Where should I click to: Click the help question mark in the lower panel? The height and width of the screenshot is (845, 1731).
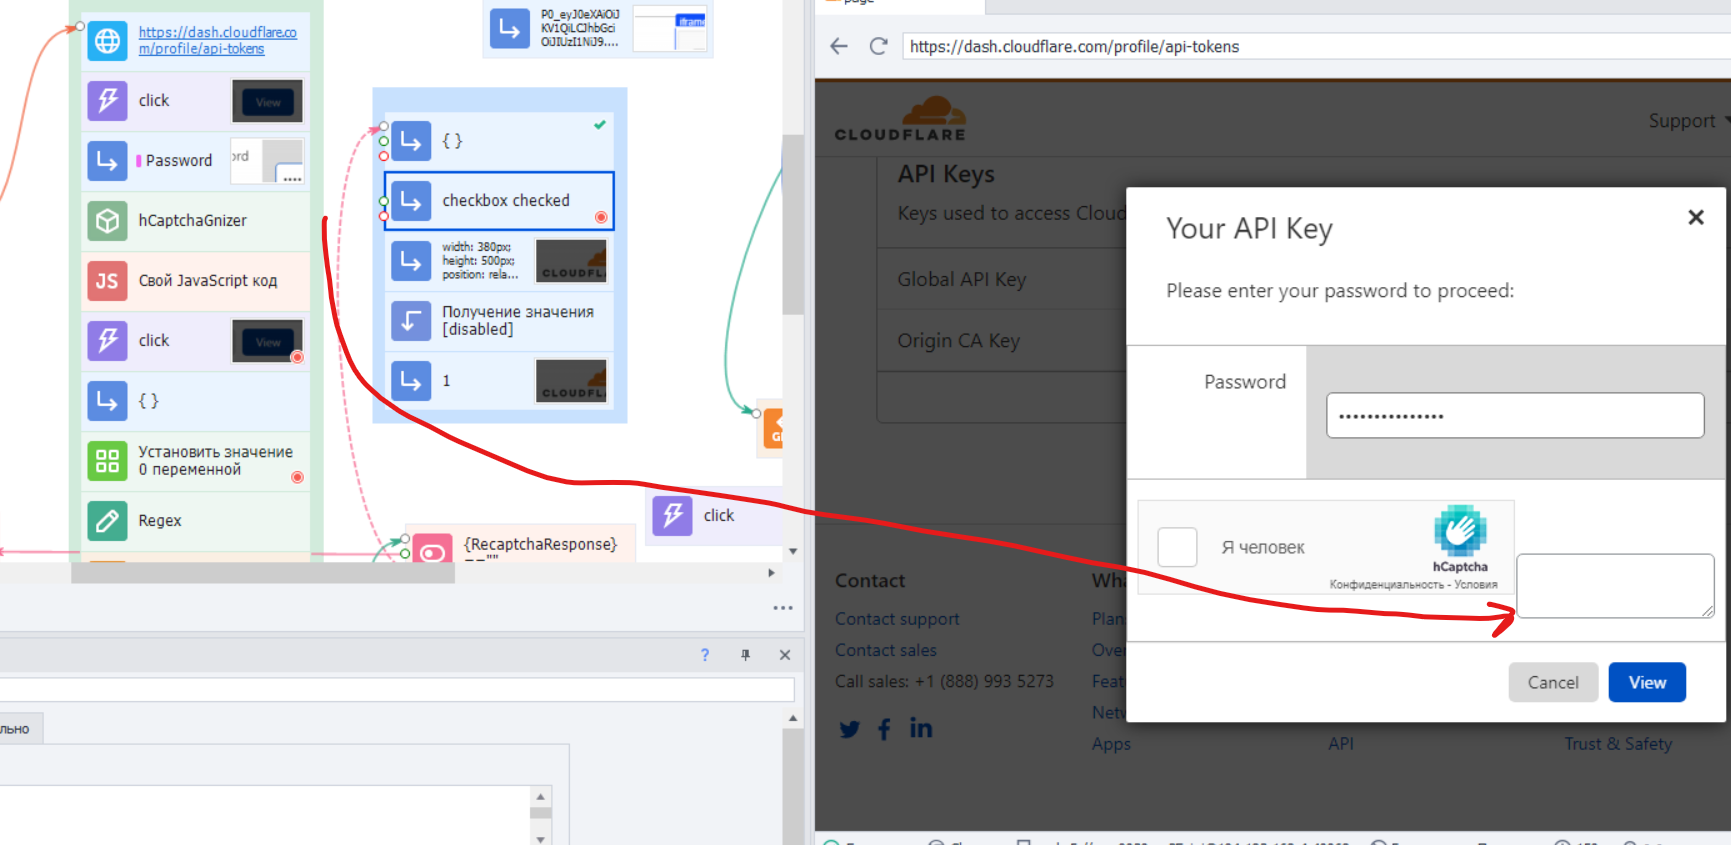point(705,655)
